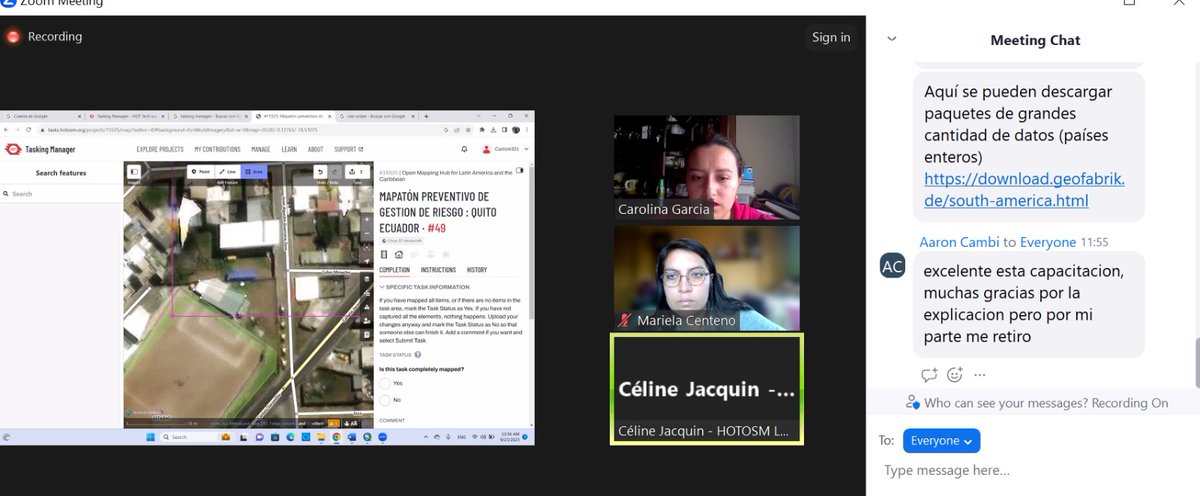The width and height of the screenshot is (1200, 496).
Task: Open the Everyone recipient dropdown
Action: [941, 440]
